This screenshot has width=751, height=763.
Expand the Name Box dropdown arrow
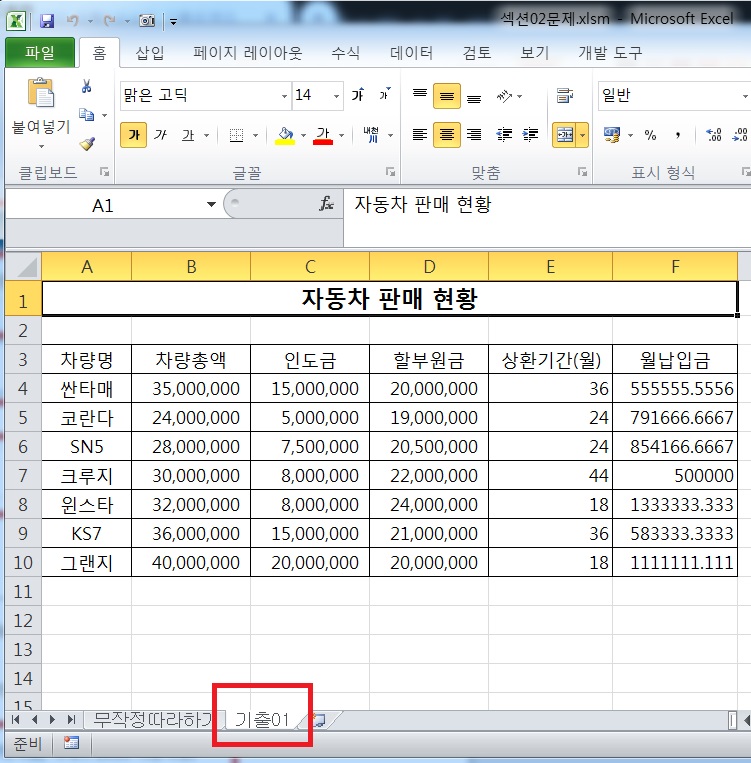[211, 205]
